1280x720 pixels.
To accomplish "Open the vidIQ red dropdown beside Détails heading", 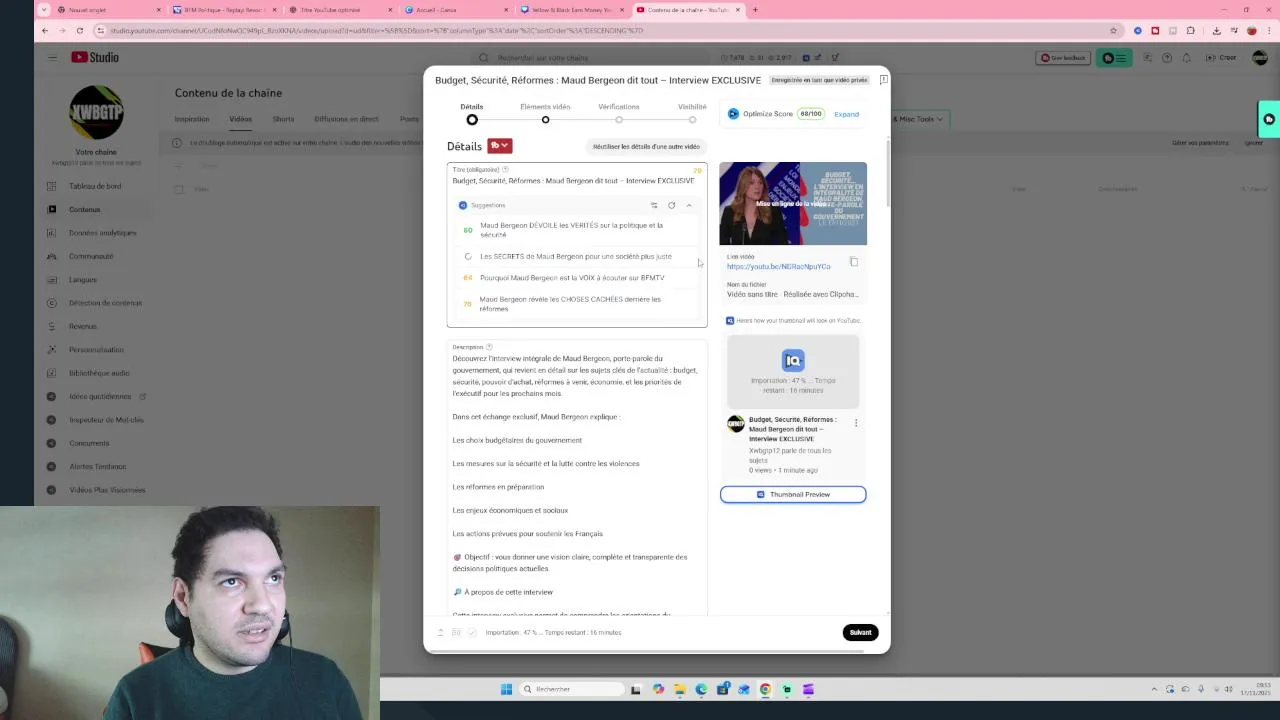I will click(x=500, y=146).
